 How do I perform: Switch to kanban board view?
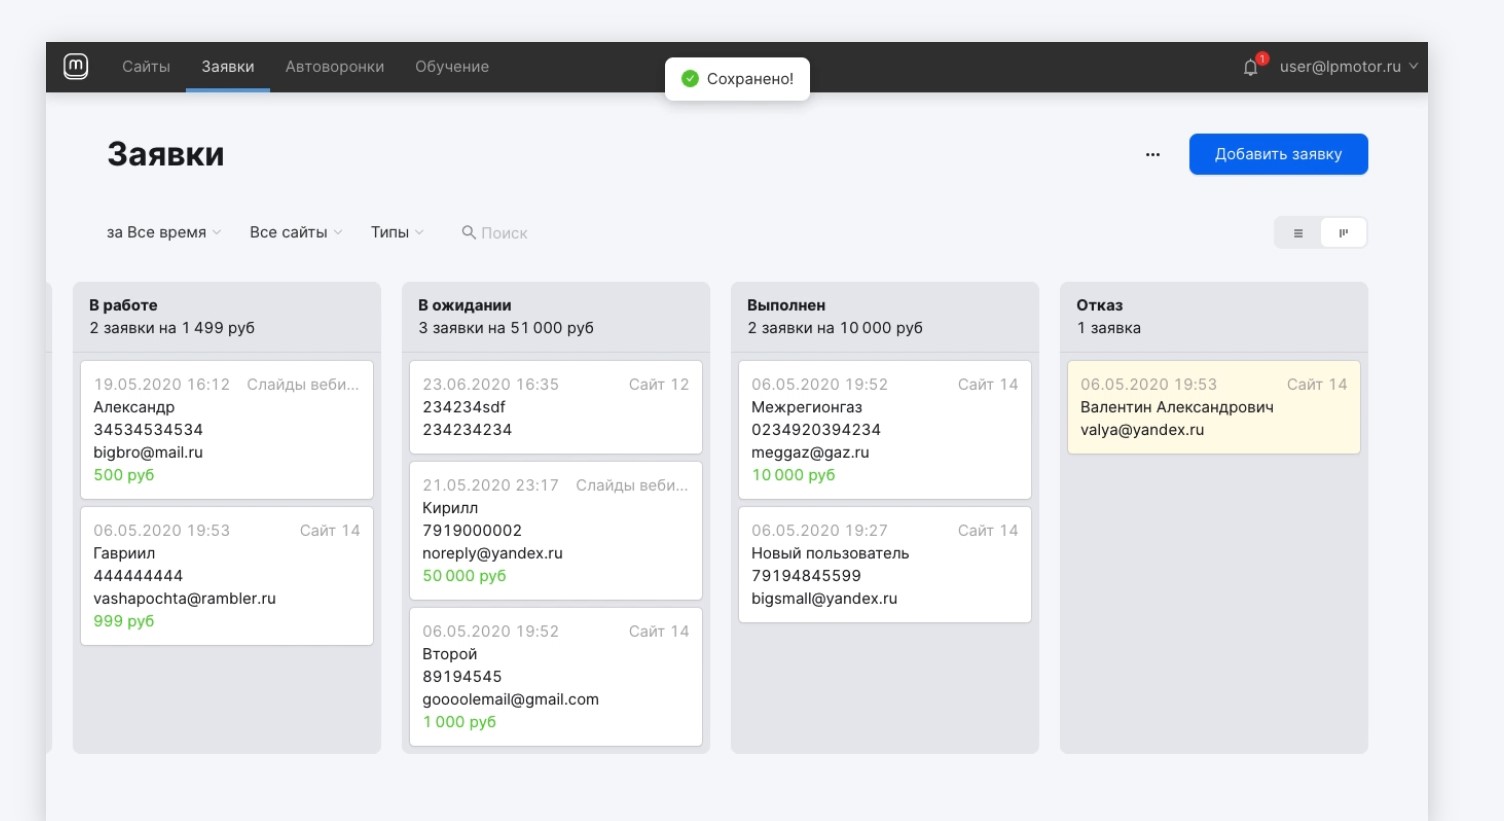point(1343,233)
